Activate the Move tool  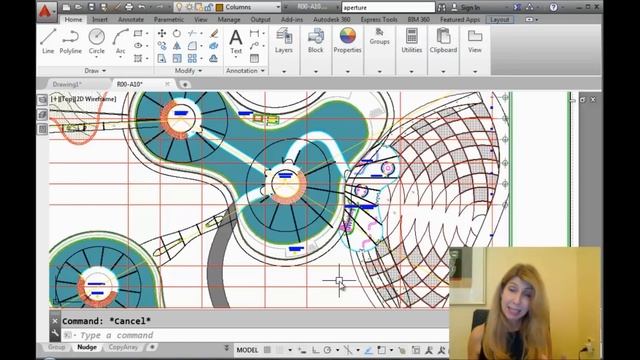(162, 33)
